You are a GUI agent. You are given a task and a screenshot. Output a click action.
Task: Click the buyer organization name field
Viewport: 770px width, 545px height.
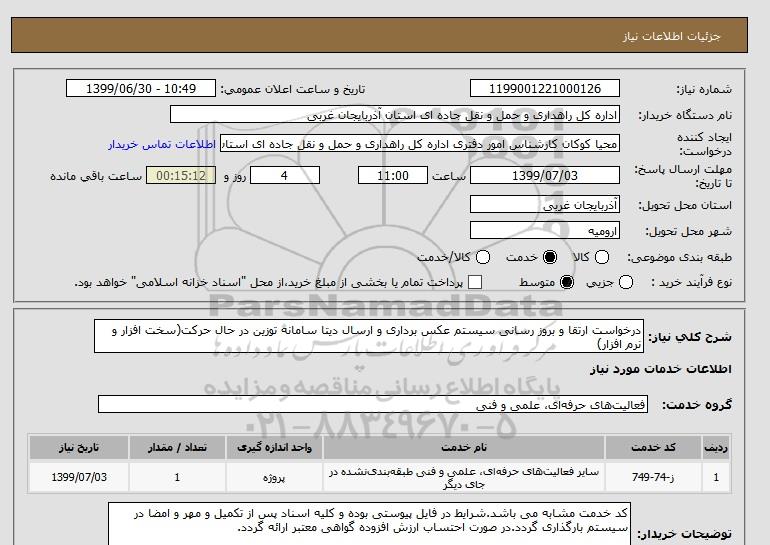tap(395, 115)
